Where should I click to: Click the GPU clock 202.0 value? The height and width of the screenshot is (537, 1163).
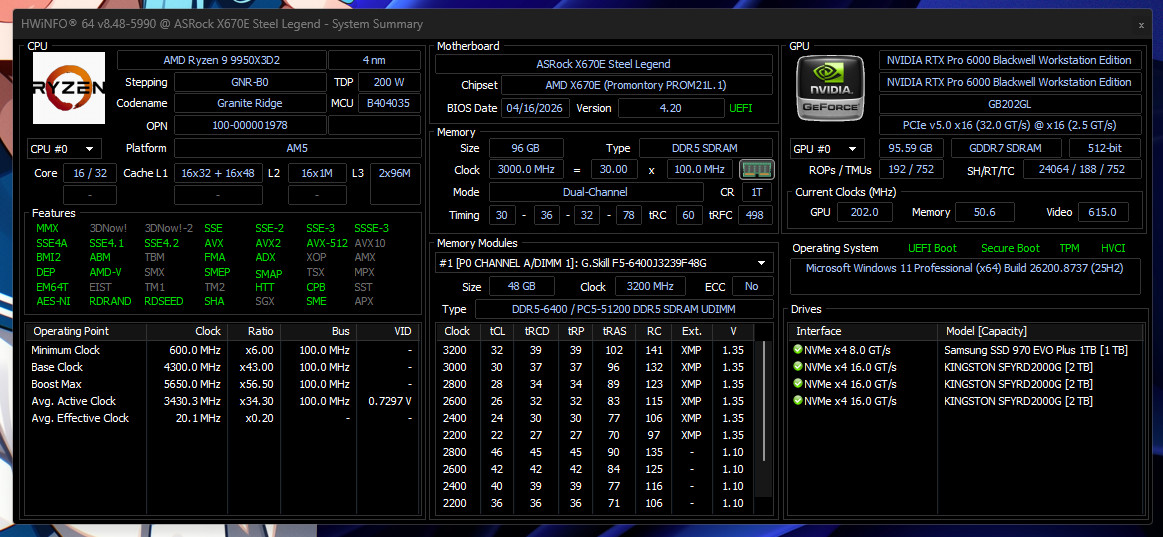pos(865,212)
